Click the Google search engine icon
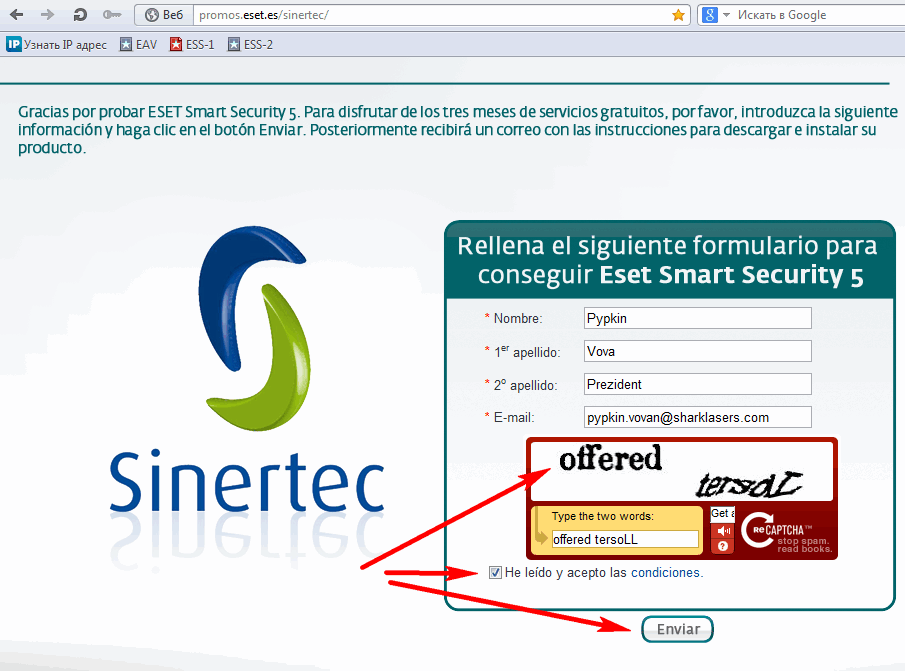Viewport: 905px width, 671px height. [709, 15]
